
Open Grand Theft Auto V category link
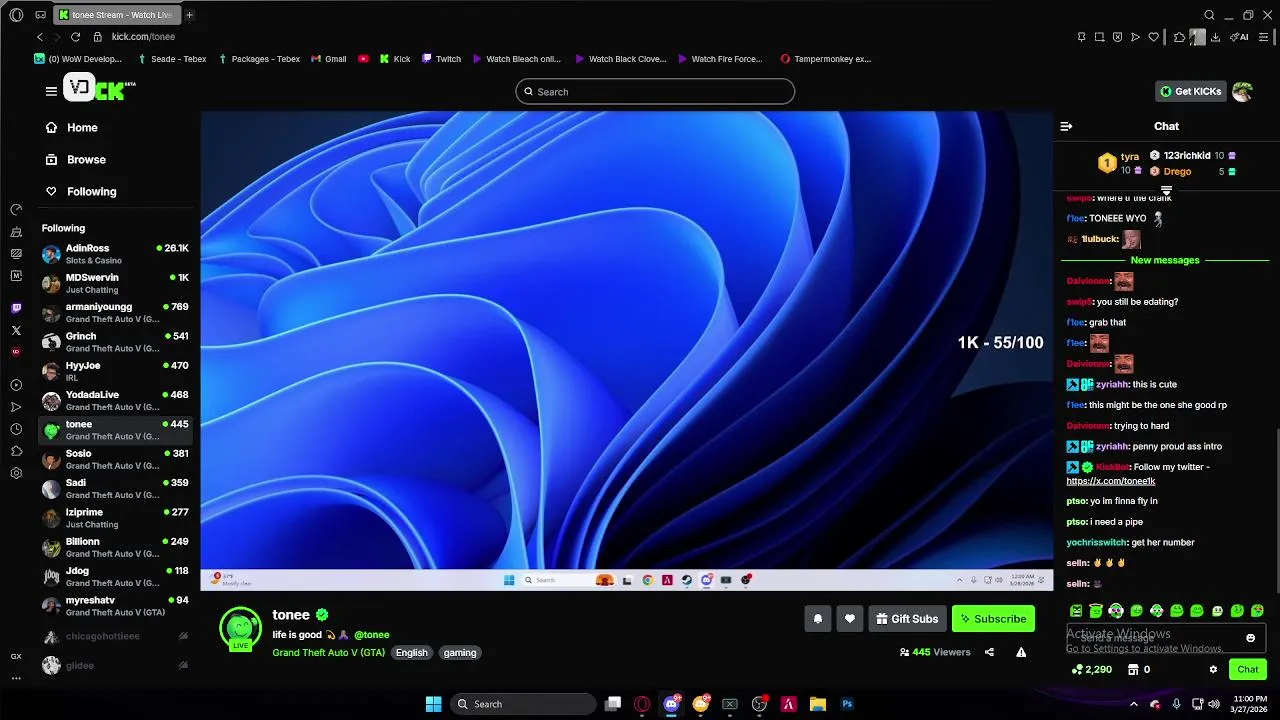pos(328,653)
